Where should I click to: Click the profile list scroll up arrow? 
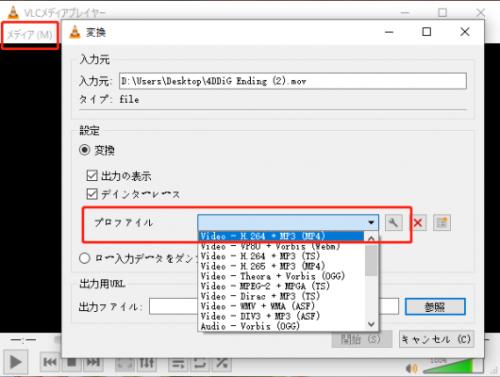click(371, 238)
